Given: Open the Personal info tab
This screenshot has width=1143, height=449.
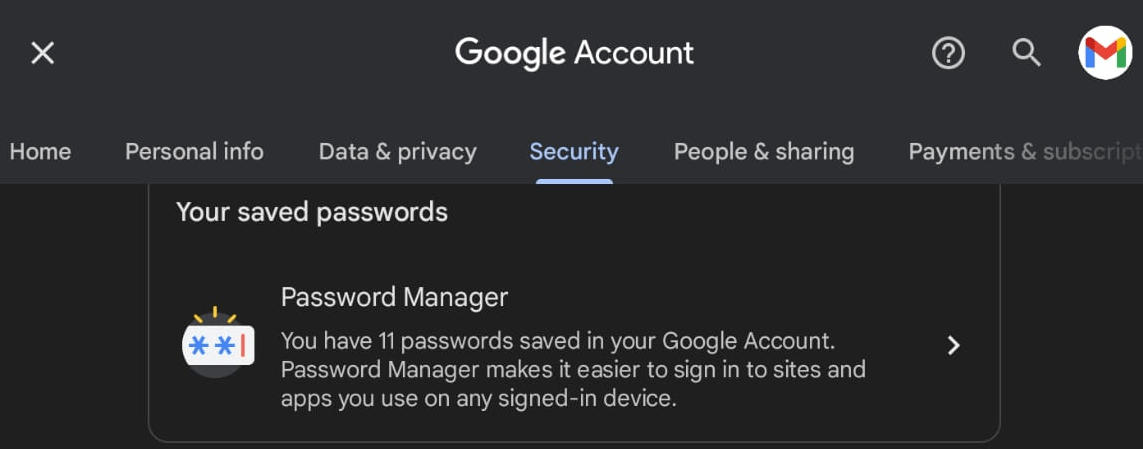Looking at the screenshot, I should point(194,152).
